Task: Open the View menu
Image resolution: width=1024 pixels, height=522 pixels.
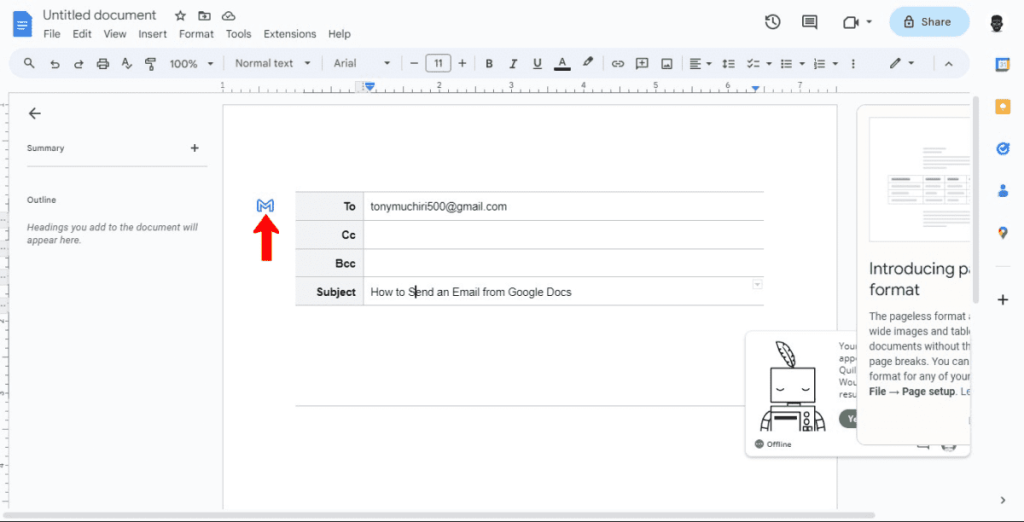Action: coord(115,34)
